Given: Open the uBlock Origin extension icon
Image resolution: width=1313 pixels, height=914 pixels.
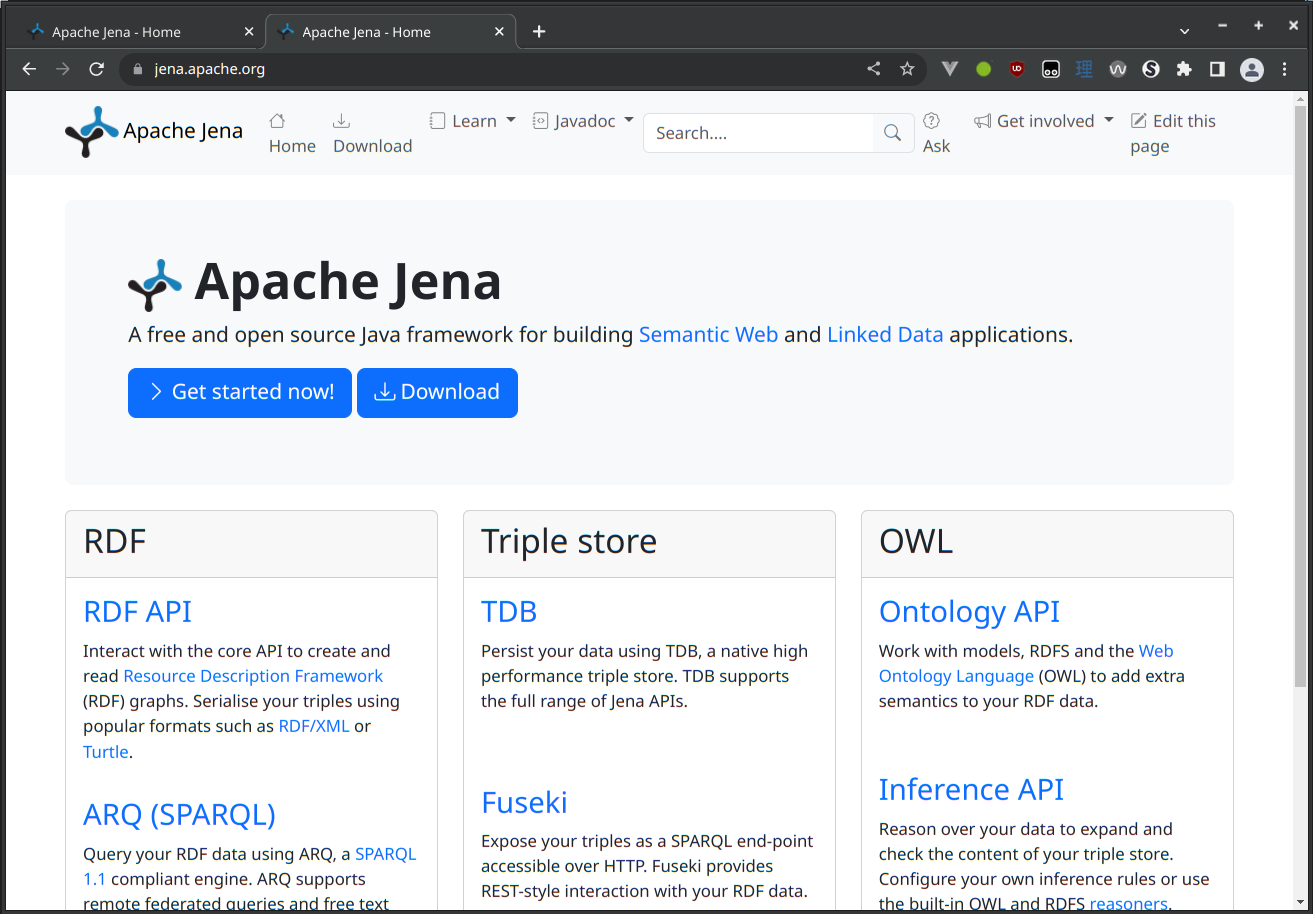Looking at the screenshot, I should point(1017,69).
